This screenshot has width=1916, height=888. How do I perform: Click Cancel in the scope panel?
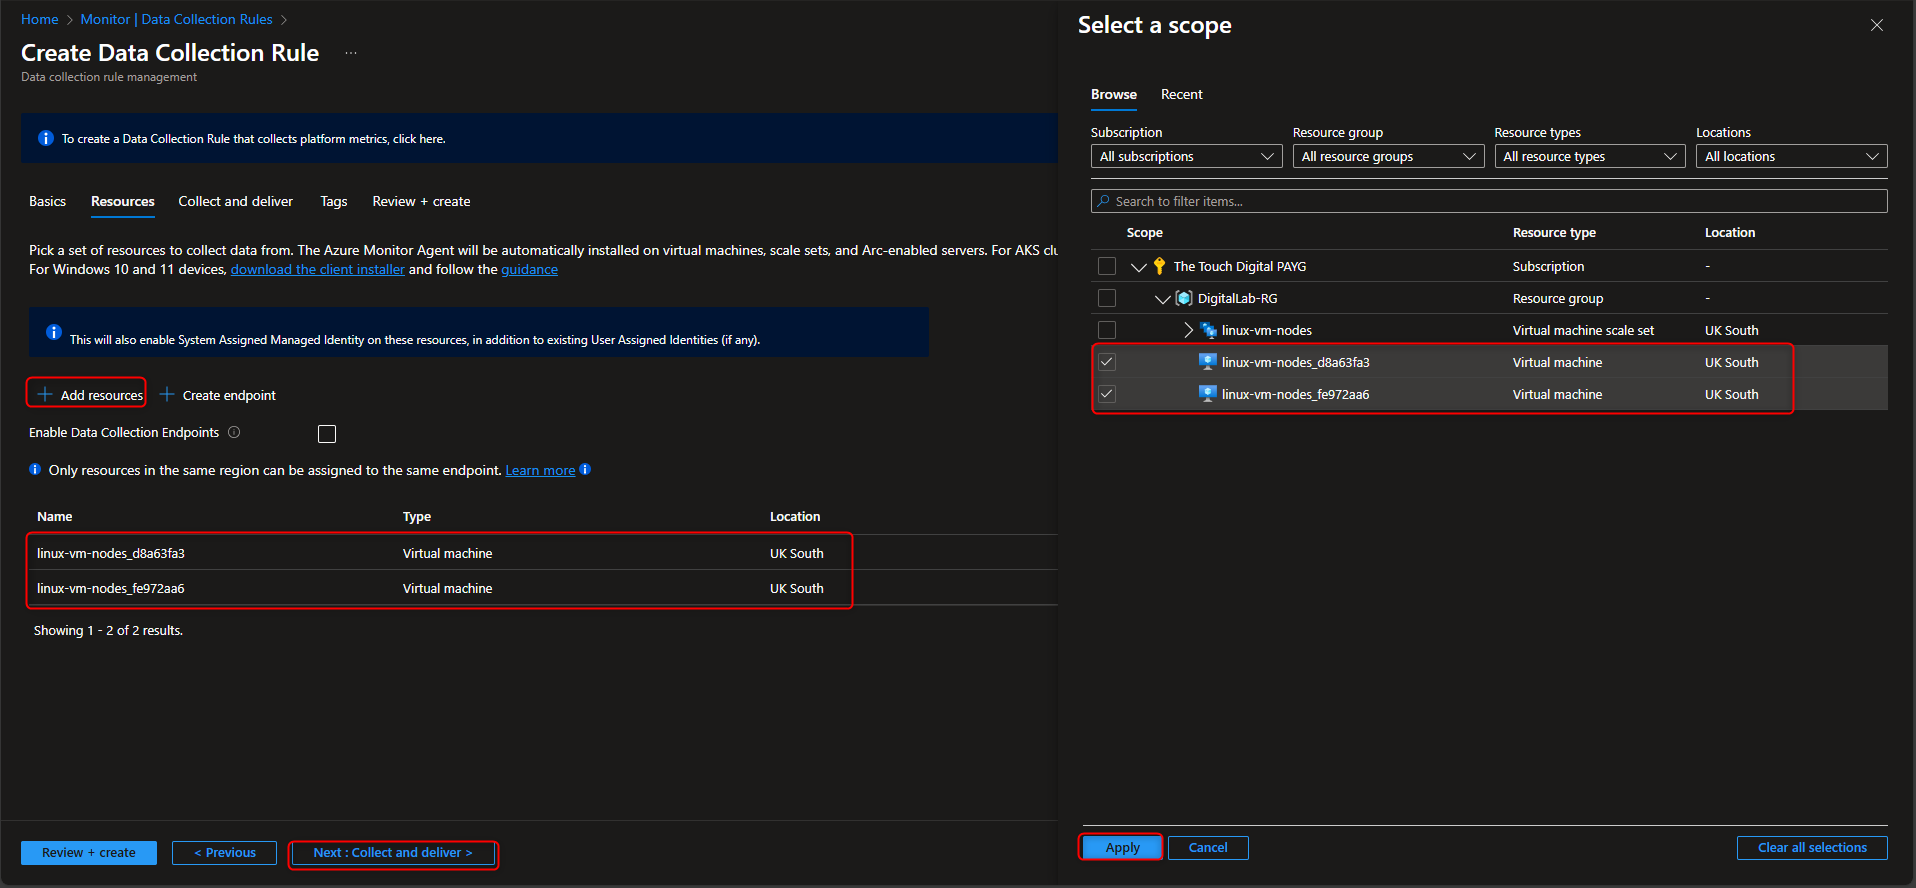[x=1208, y=847]
